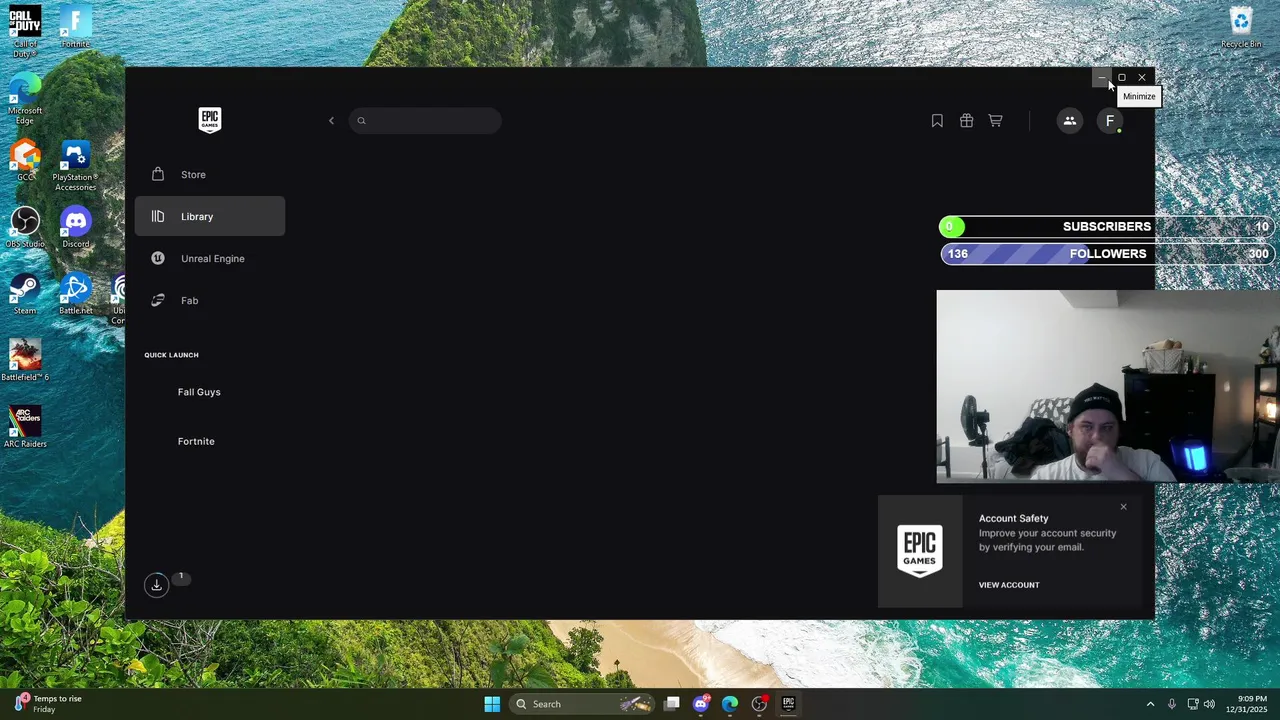Open Fab in the sidebar
The width and height of the screenshot is (1280, 720).
coord(210,300)
